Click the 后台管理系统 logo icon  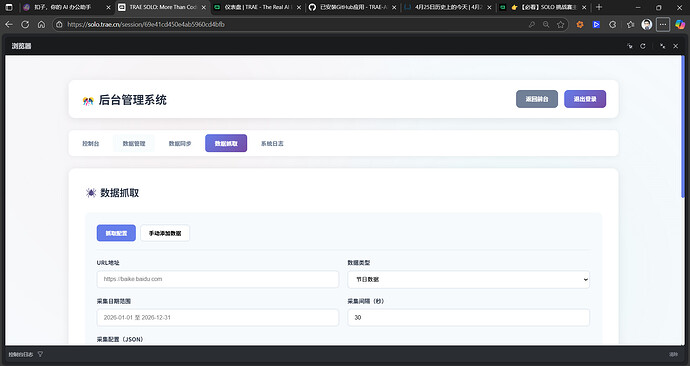(88, 101)
